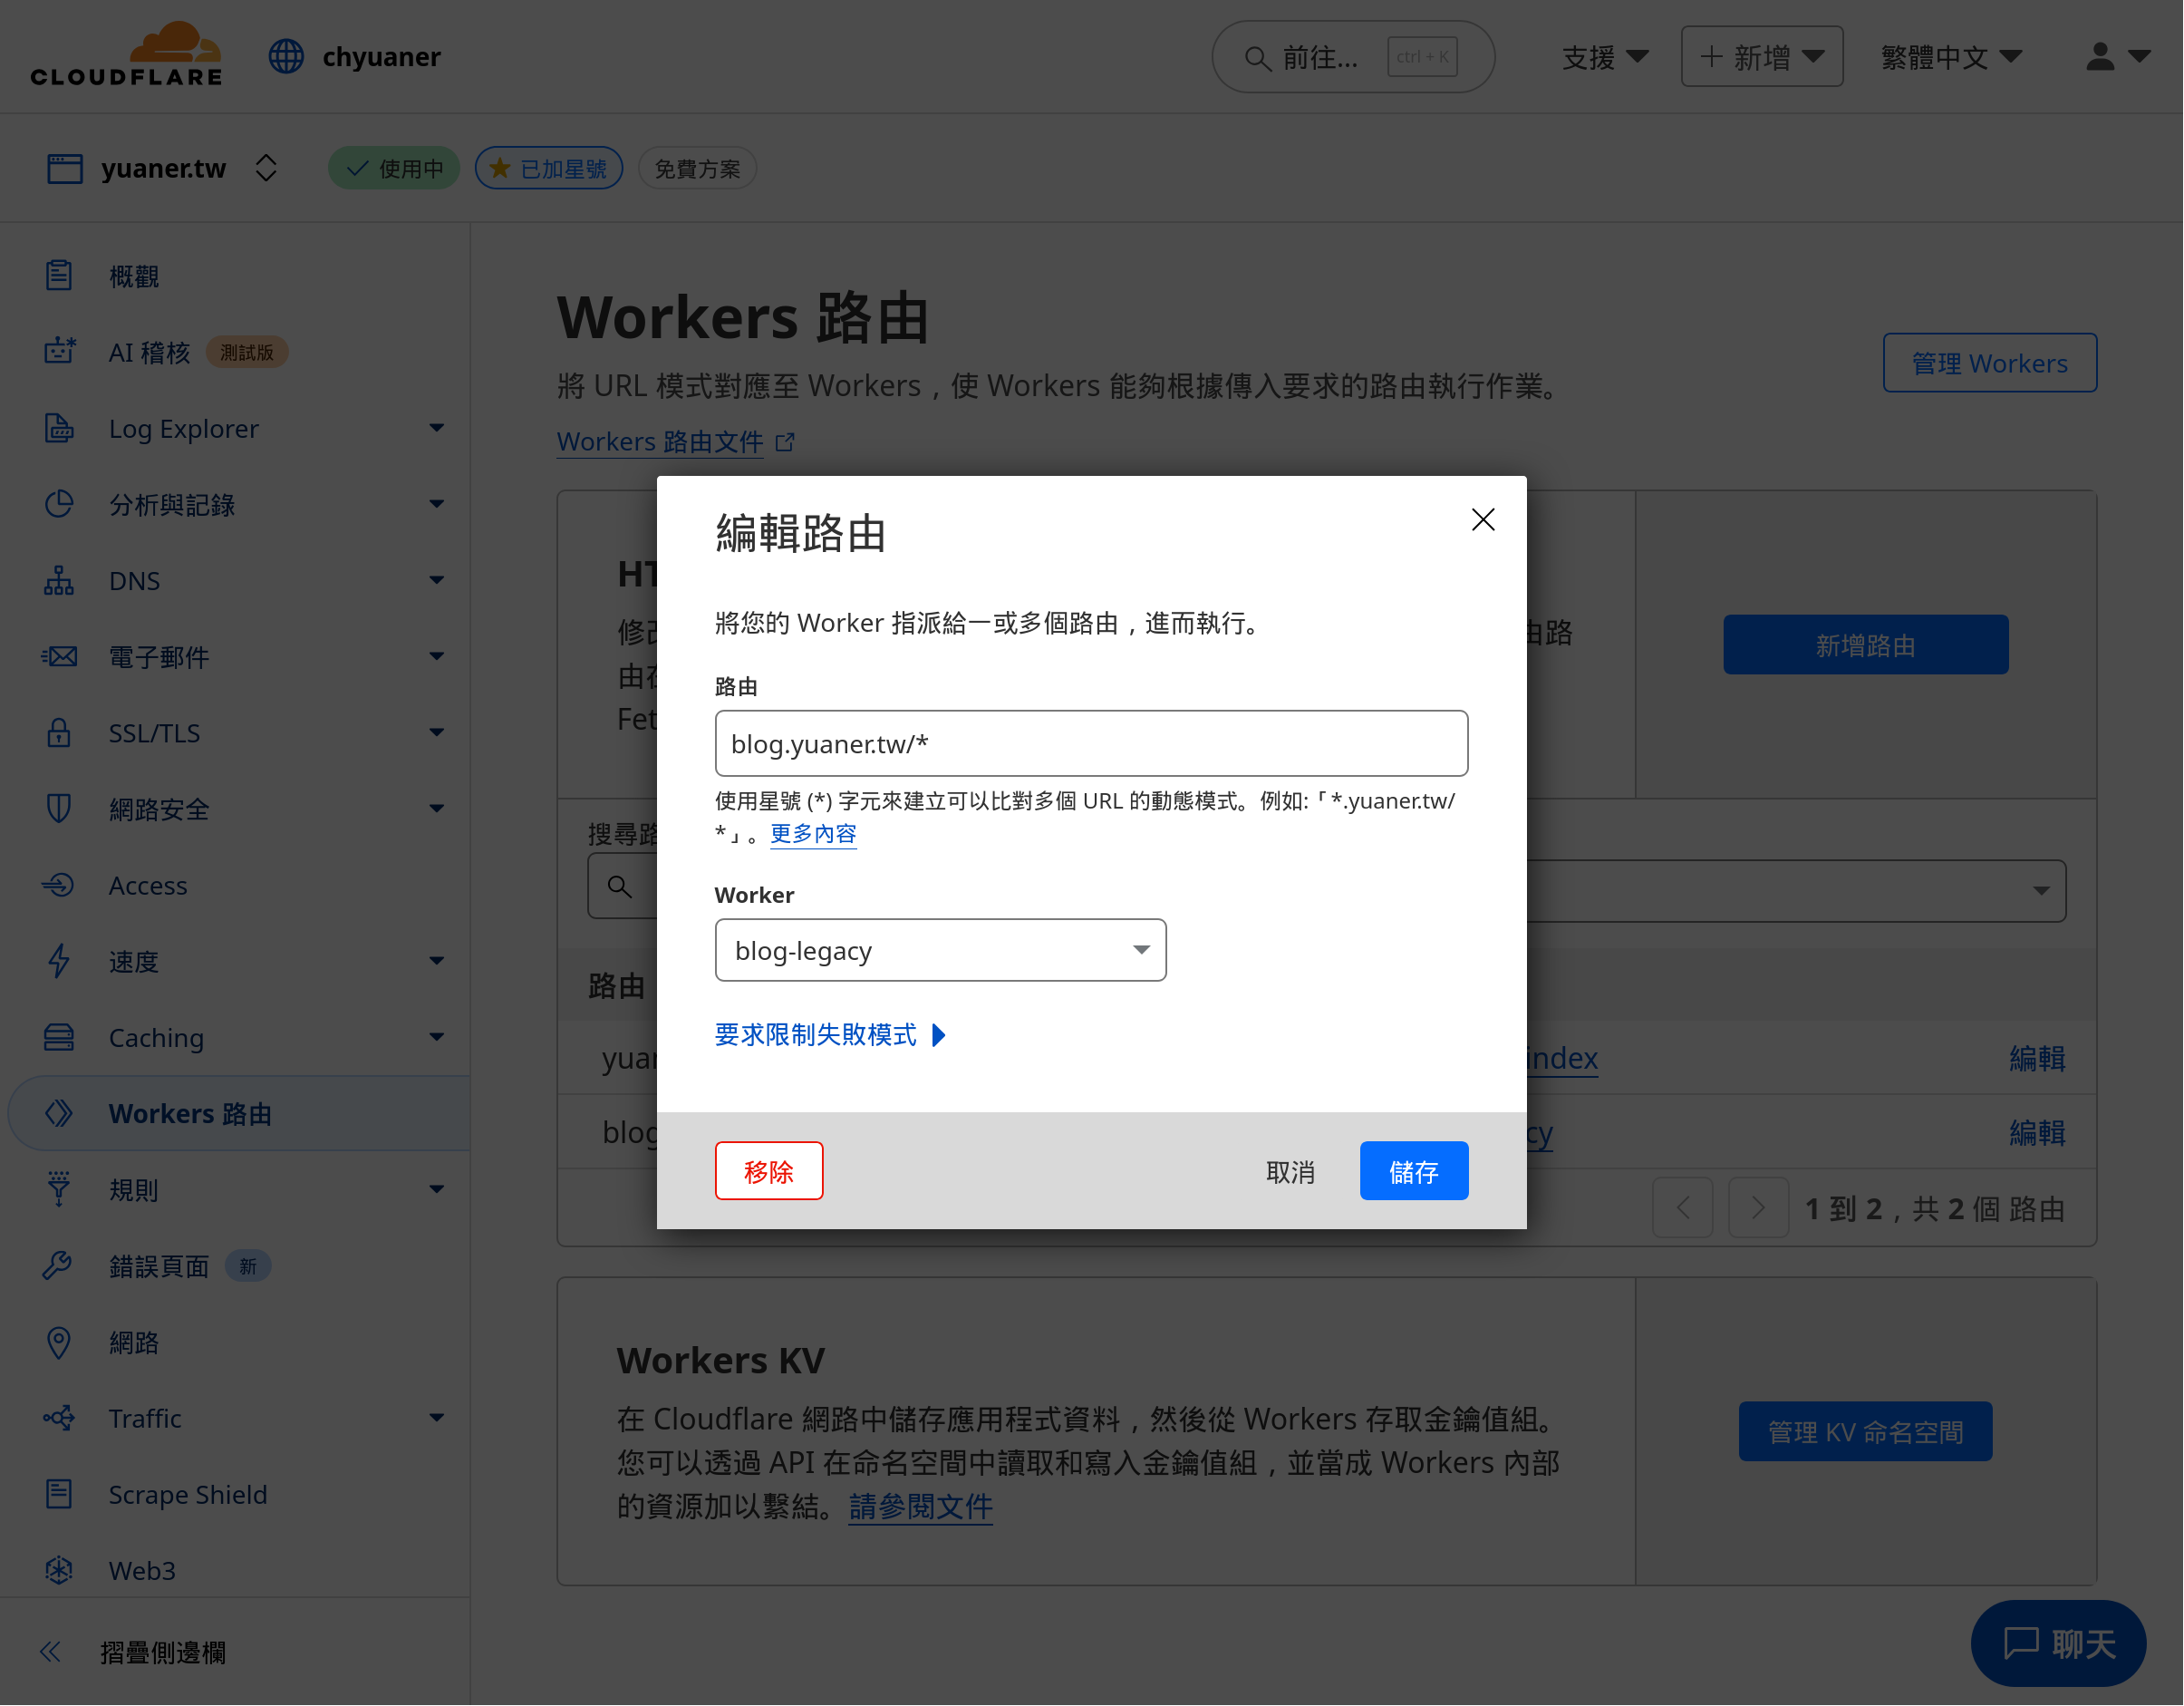The height and width of the screenshot is (1706, 2184).
Task: Collapse sidebar with double-chevron icon
Action: pos(50,1652)
